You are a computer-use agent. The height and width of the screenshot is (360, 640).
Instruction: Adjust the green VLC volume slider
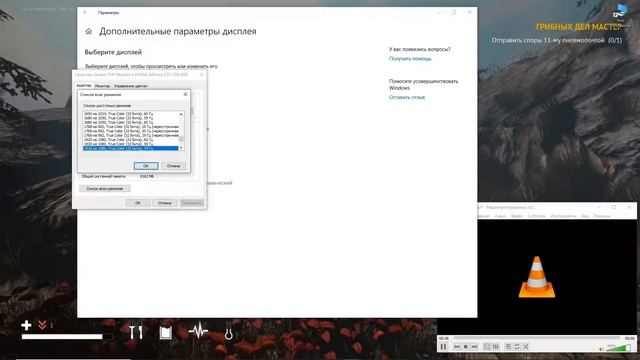coord(619,348)
